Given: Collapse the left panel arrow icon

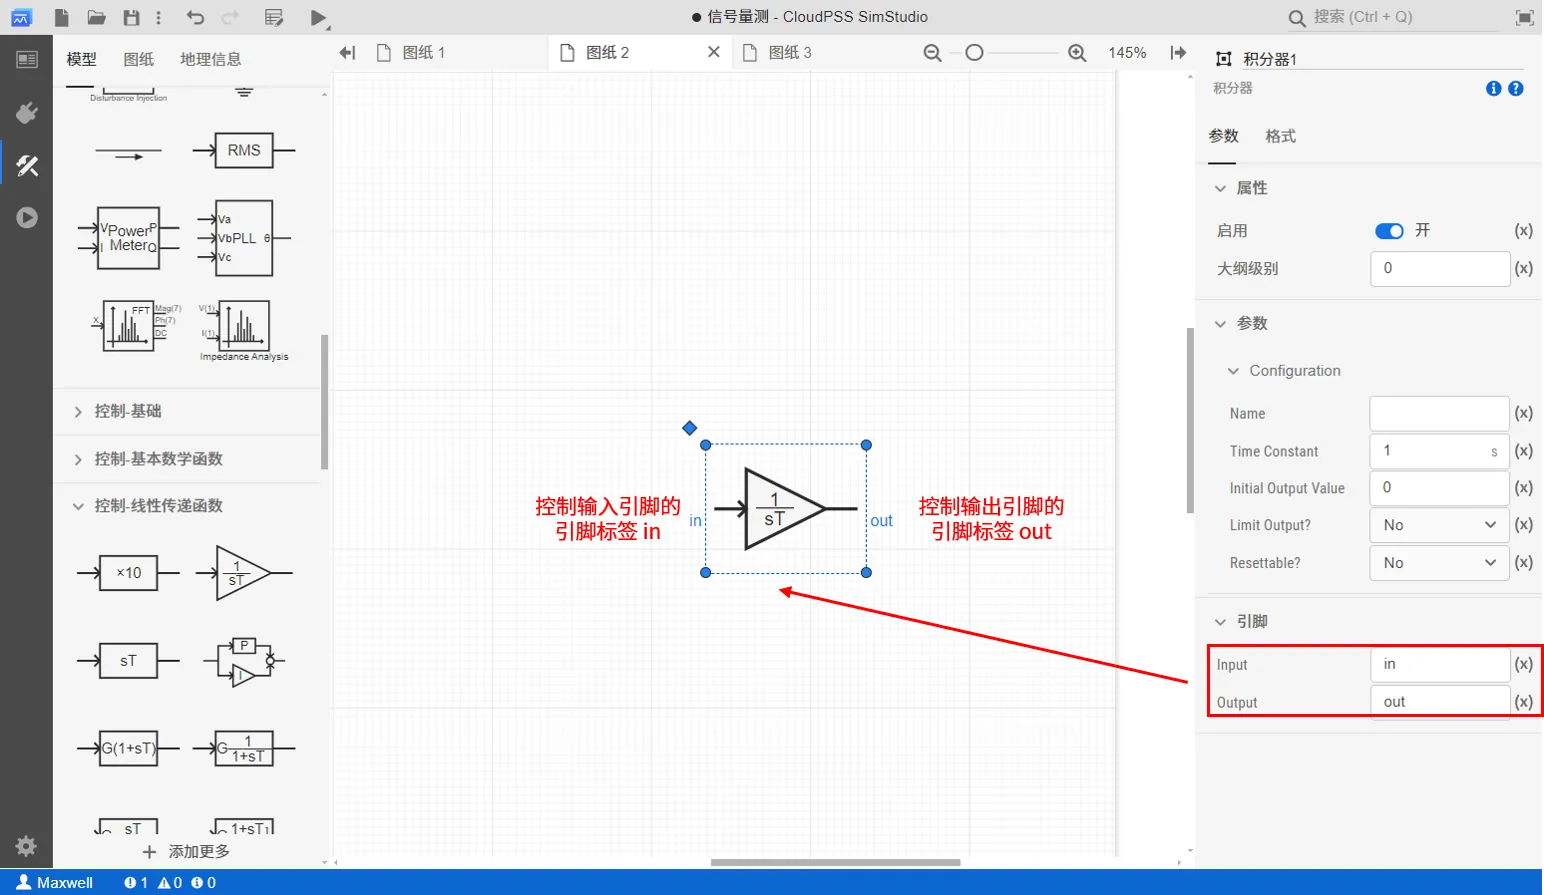Looking at the screenshot, I should 347,53.
